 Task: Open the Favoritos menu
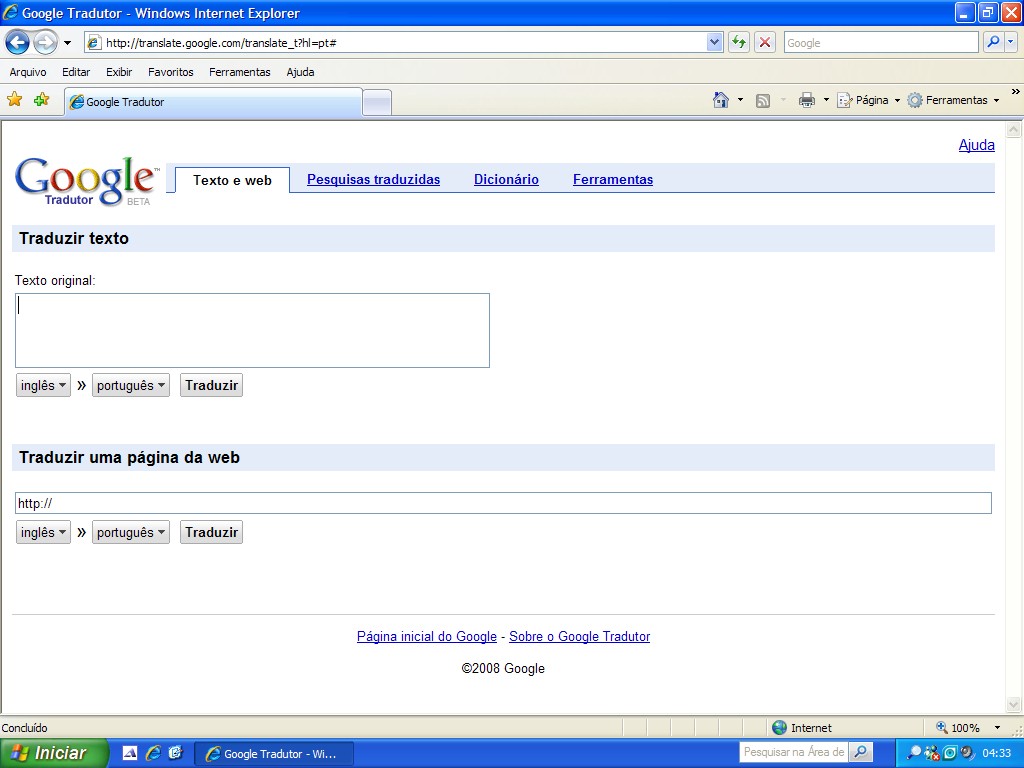[170, 72]
